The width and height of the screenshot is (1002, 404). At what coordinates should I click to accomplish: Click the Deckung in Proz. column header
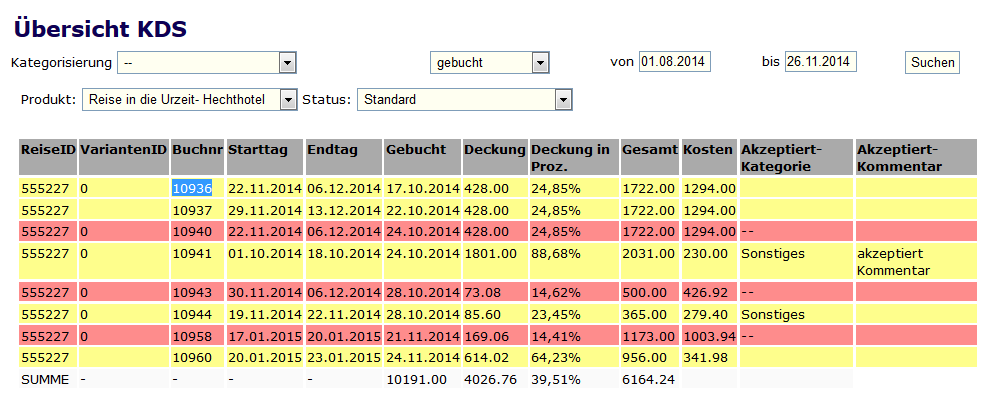pyautogui.click(x=572, y=157)
